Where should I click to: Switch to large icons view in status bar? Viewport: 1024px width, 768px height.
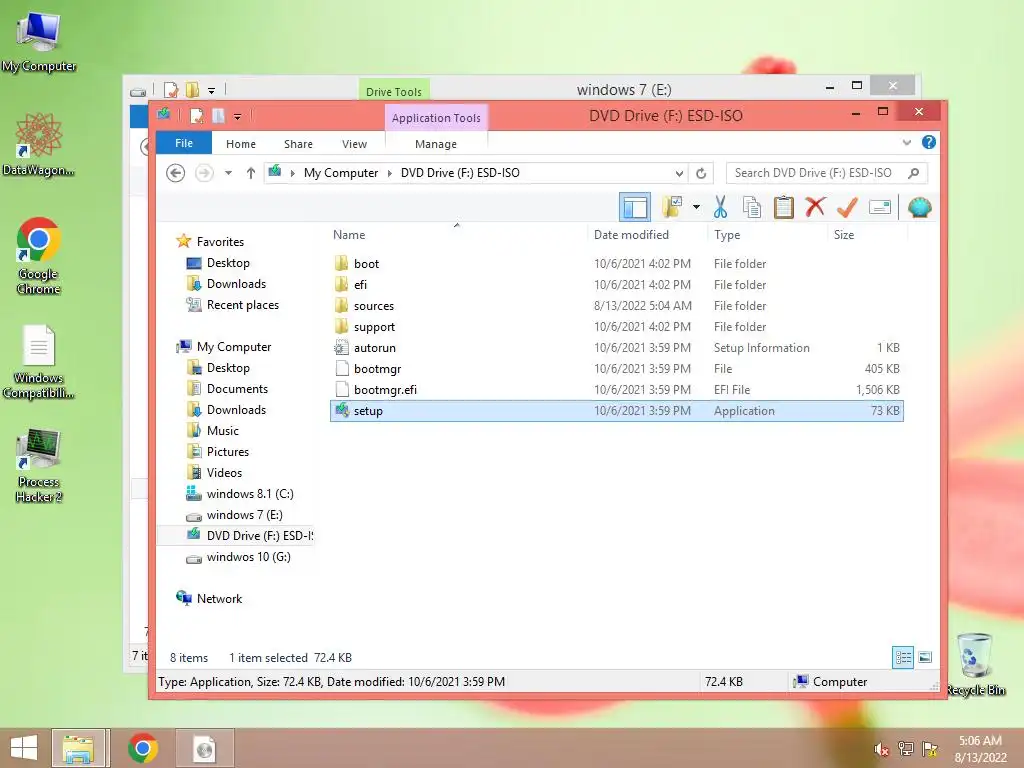click(x=925, y=657)
